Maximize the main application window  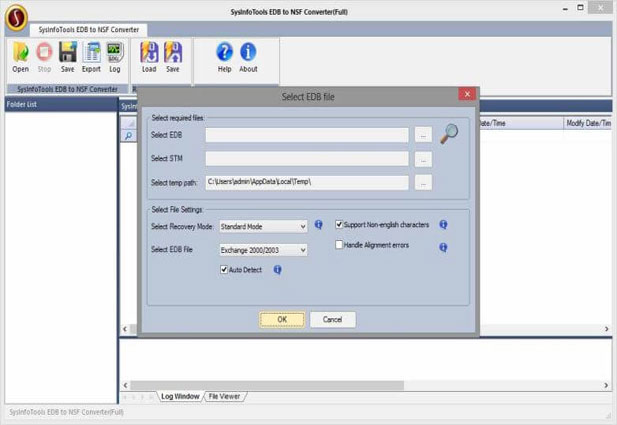pyautogui.click(x=580, y=7)
